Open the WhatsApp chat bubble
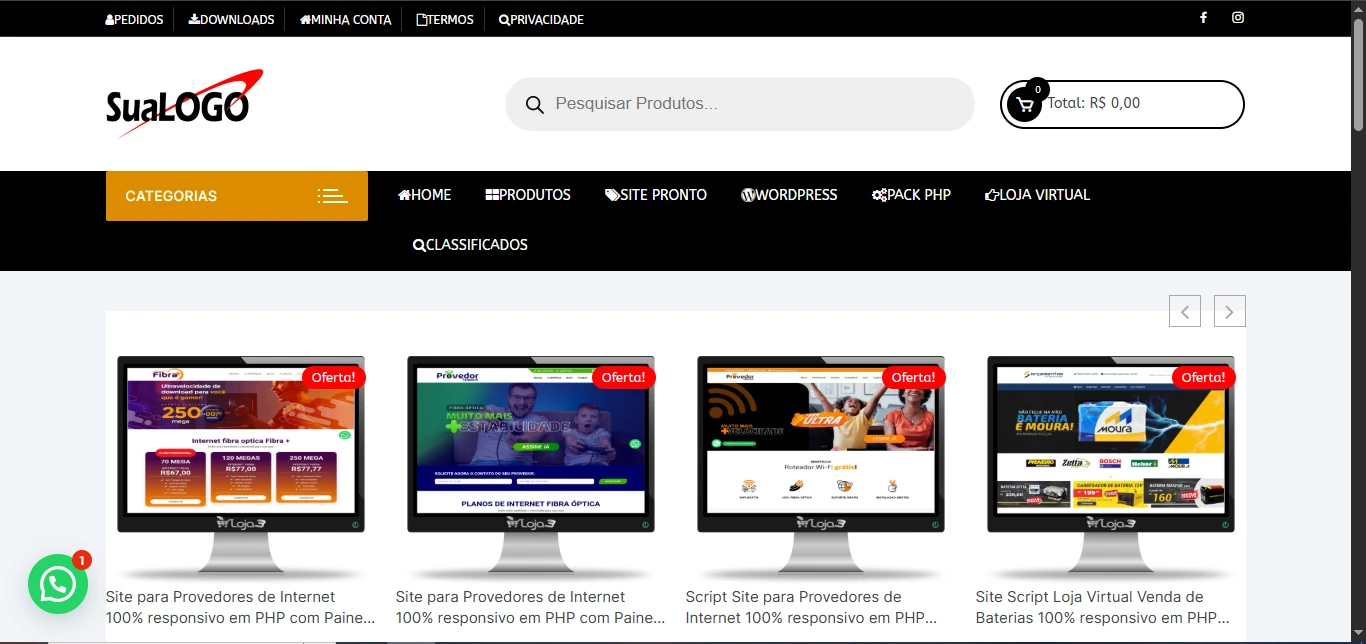Image resolution: width=1366 pixels, height=644 pixels. [x=57, y=584]
